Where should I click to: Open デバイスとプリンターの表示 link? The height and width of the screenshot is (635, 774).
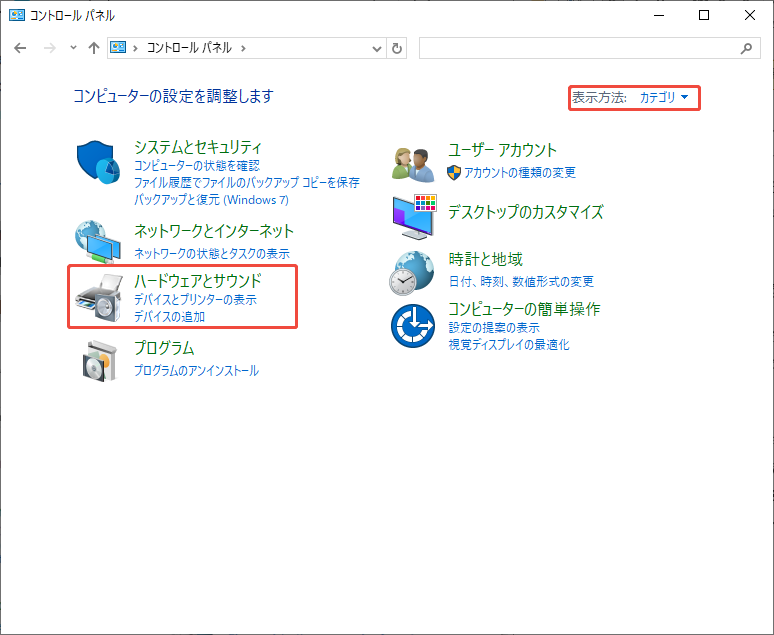pos(195,299)
